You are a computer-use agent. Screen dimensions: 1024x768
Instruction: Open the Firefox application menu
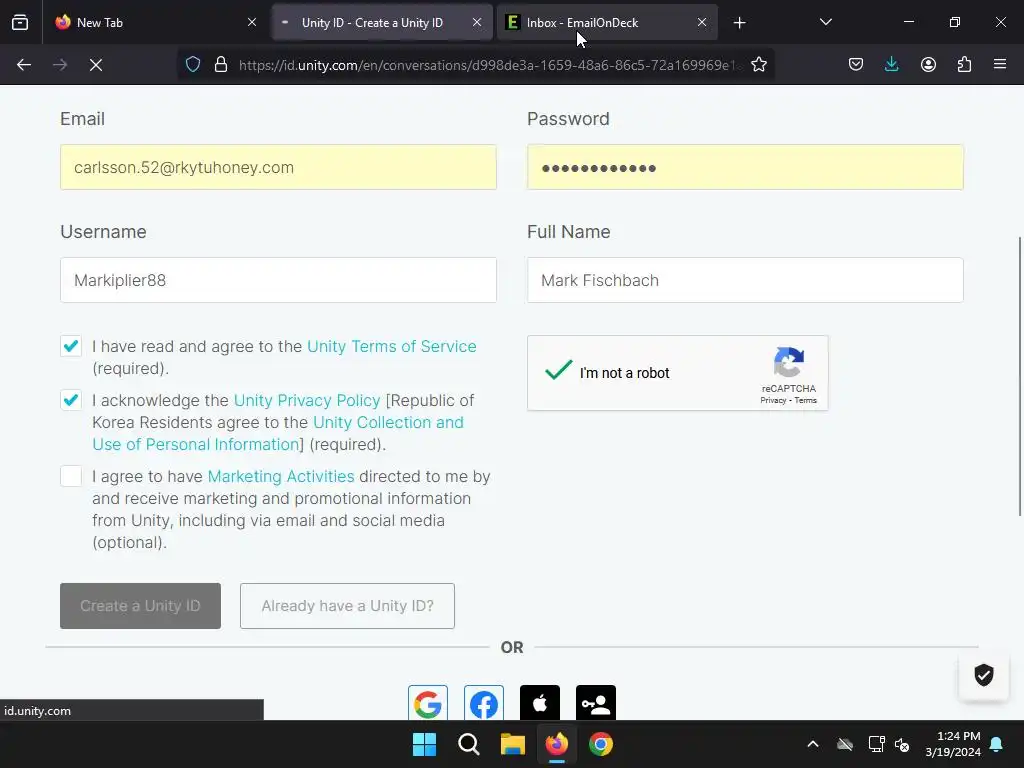point(999,65)
